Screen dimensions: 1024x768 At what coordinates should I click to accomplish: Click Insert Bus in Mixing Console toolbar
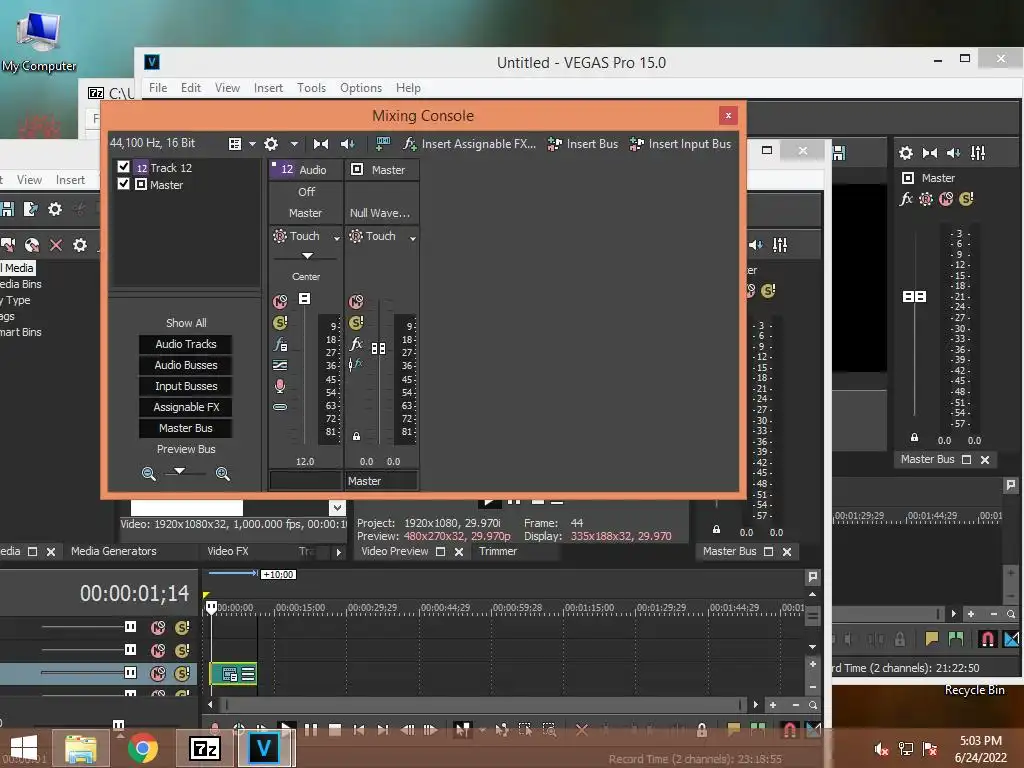click(x=583, y=144)
